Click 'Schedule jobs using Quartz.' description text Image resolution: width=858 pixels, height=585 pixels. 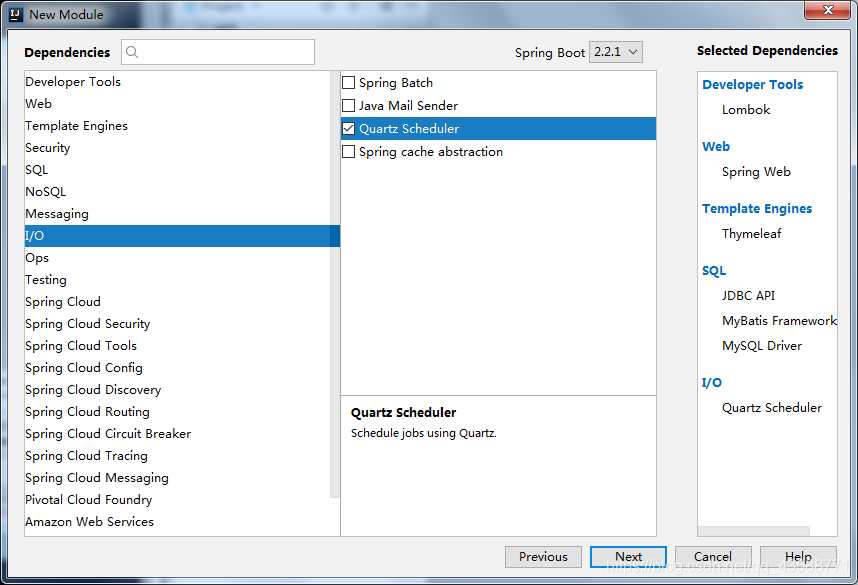click(x=424, y=433)
